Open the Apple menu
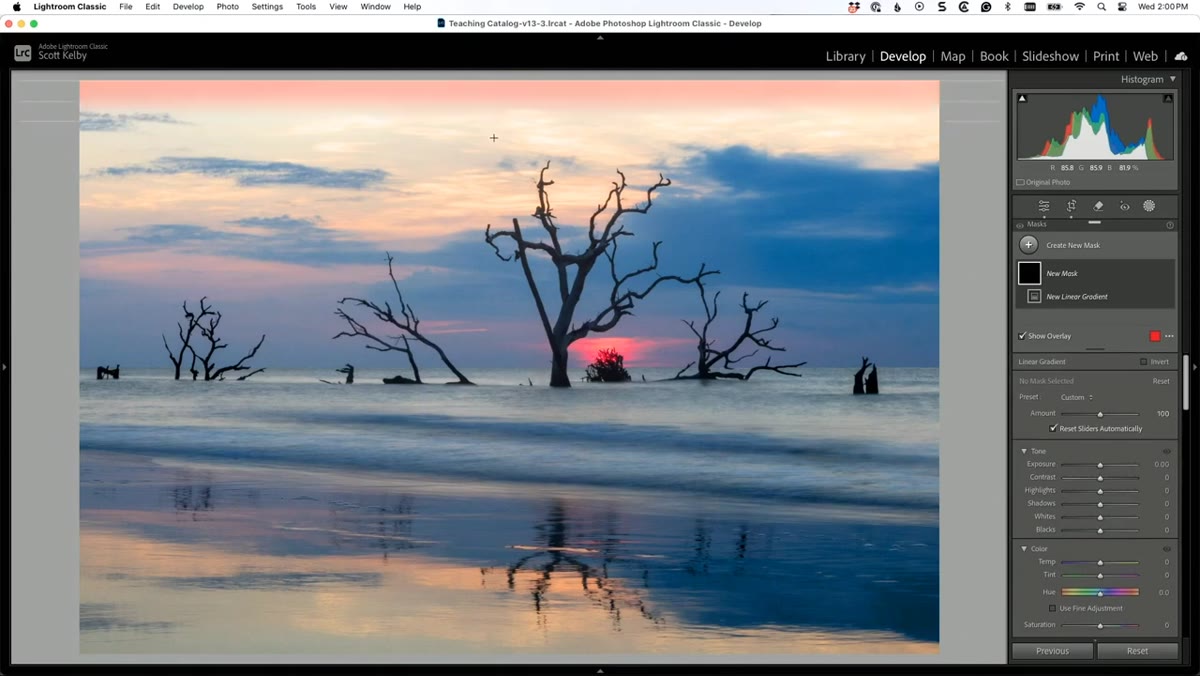The image size is (1200, 676). click(x=16, y=7)
